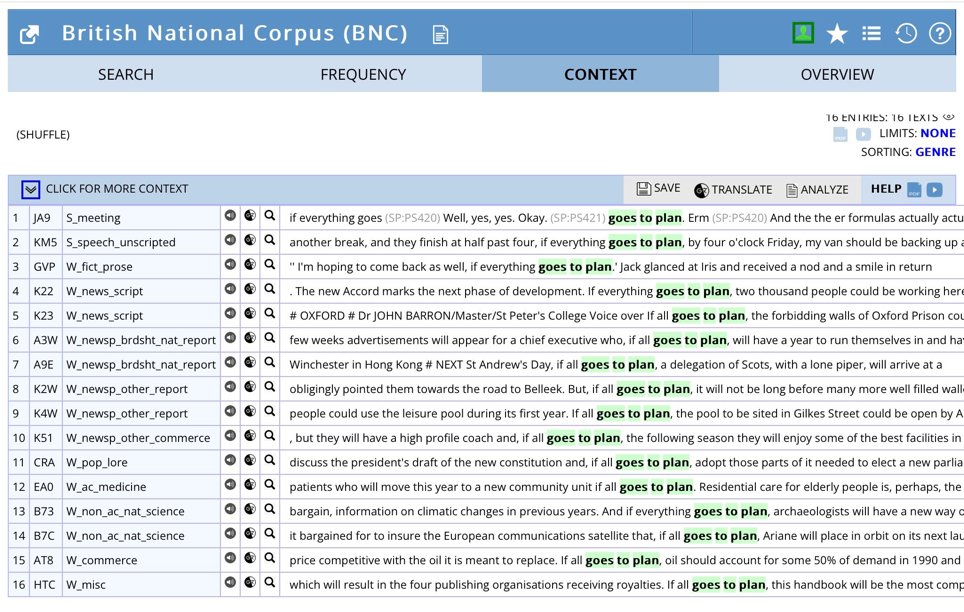Click the HELP label in the toolbar
Screen dimensions: 964x612
[x=886, y=189]
